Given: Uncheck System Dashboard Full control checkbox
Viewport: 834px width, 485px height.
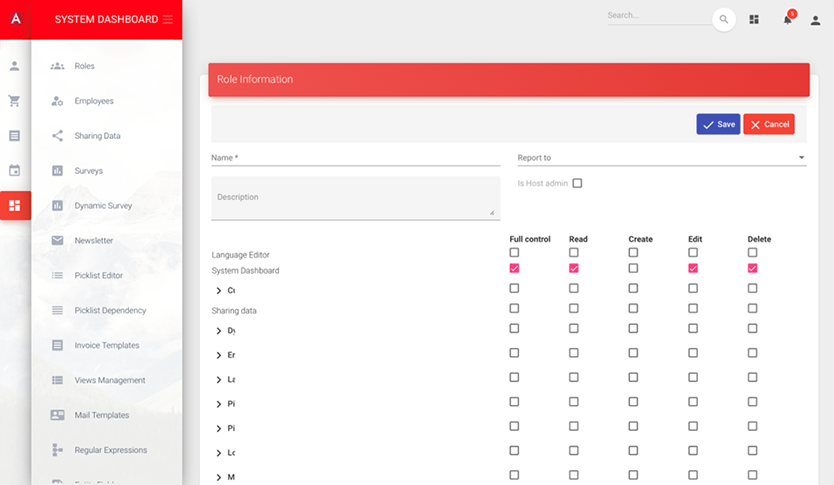Looking at the screenshot, I should point(514,268).
